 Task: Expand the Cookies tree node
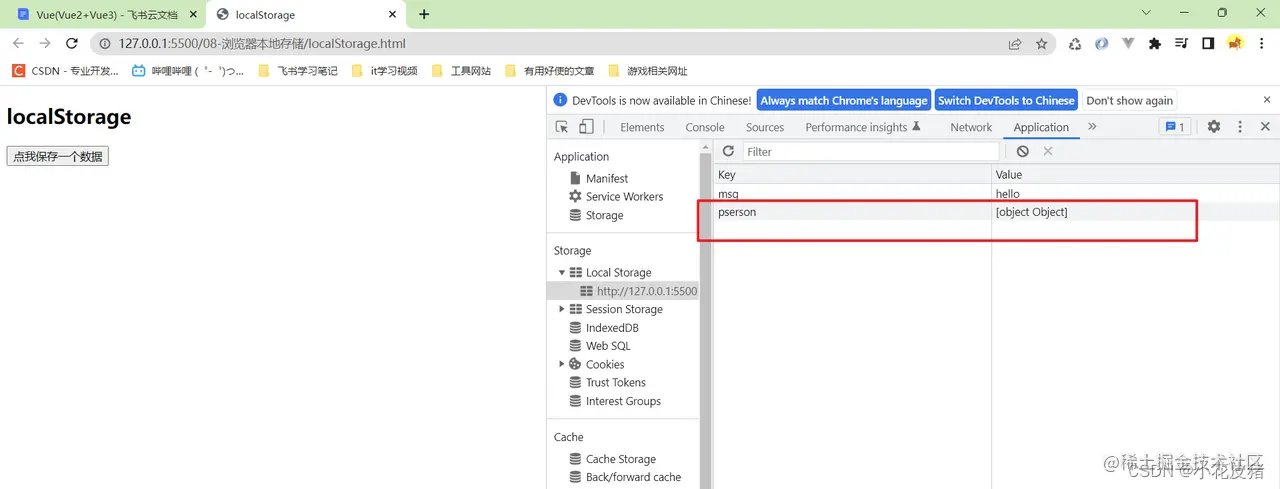point(562,364)
